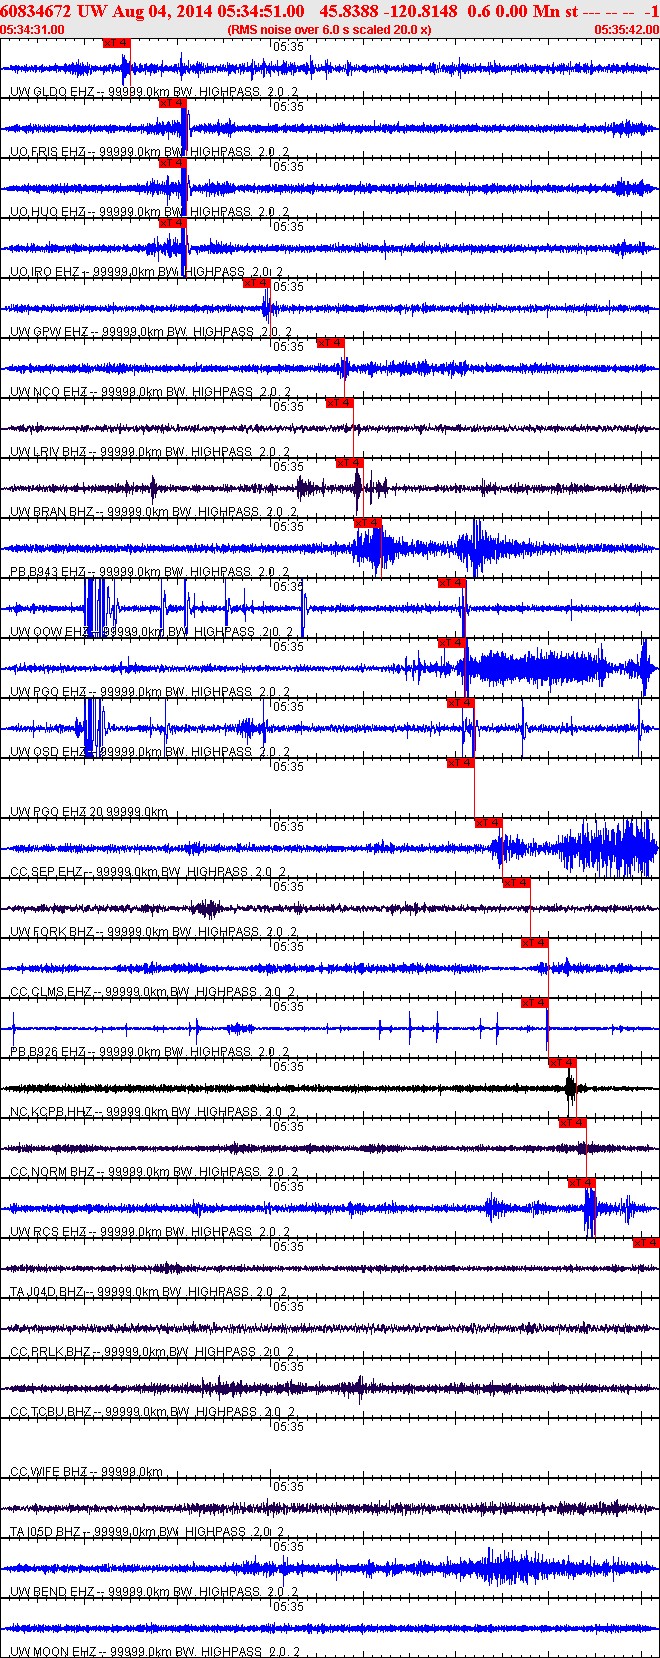Select the UW FORK BHZ station label
Viewport: 660px width, 1658px height.
[154, 932]
